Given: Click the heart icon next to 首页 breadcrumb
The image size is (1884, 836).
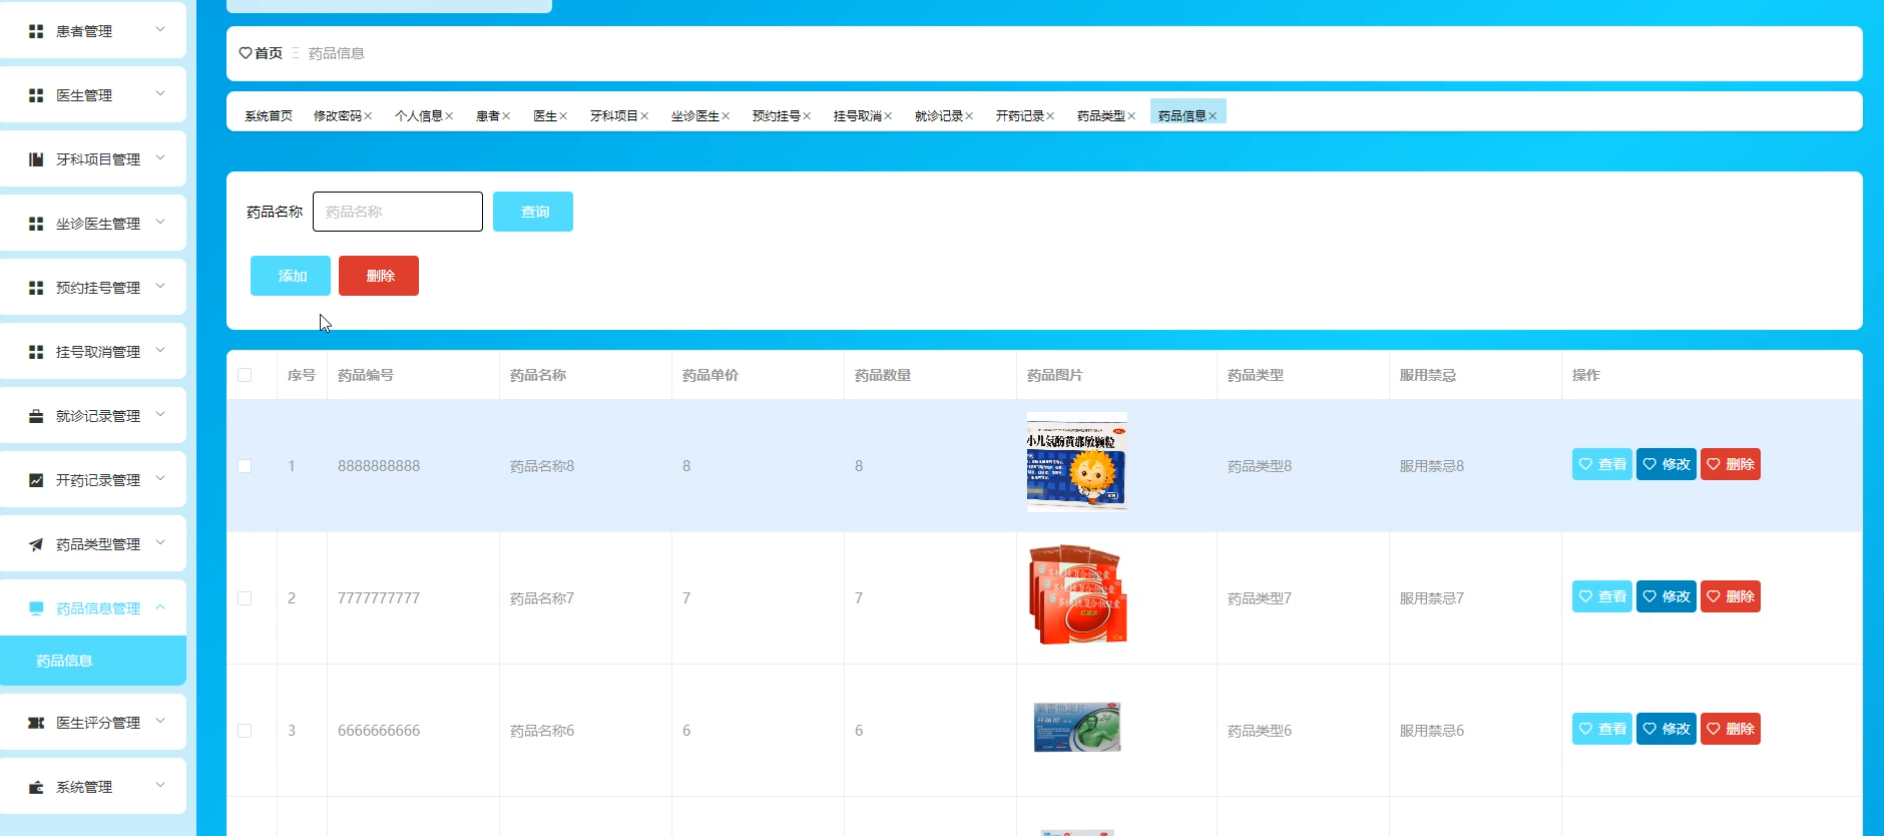Looking at the screenshot, I should click(245, 53).
